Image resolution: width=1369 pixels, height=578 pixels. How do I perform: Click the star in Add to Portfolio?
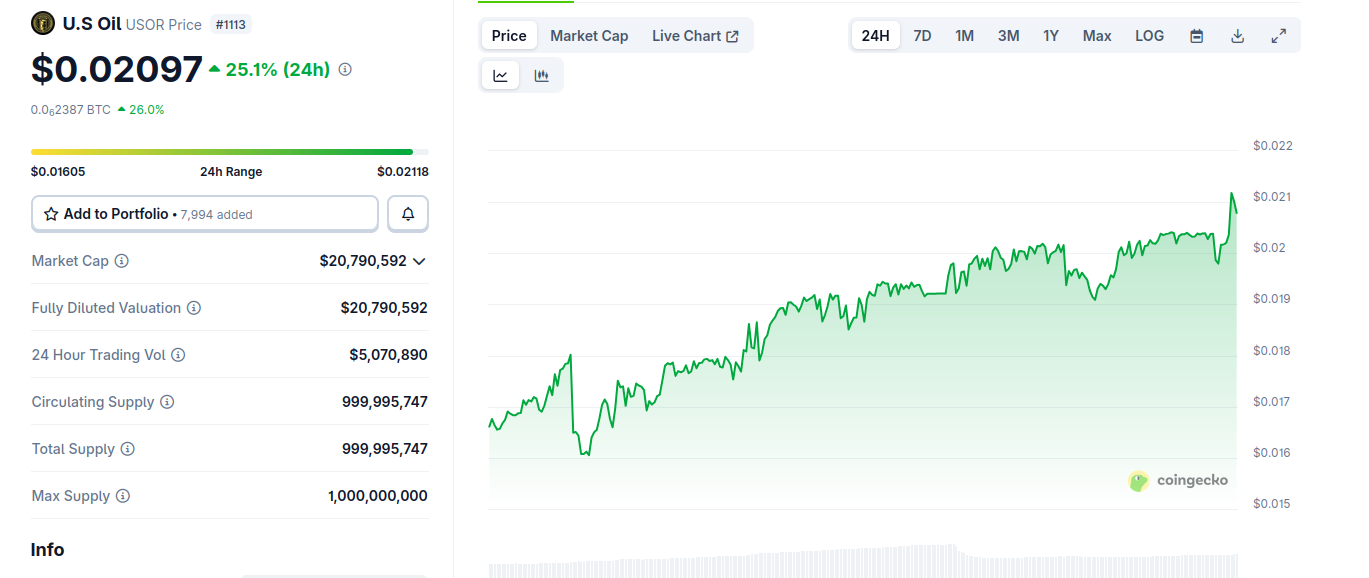(51, 214)
